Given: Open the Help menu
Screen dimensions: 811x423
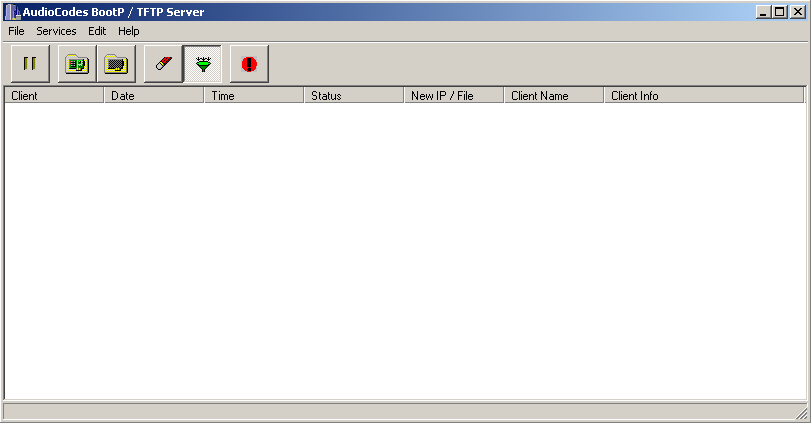Looking at the screenshot, I should click(x=129, y=31).
